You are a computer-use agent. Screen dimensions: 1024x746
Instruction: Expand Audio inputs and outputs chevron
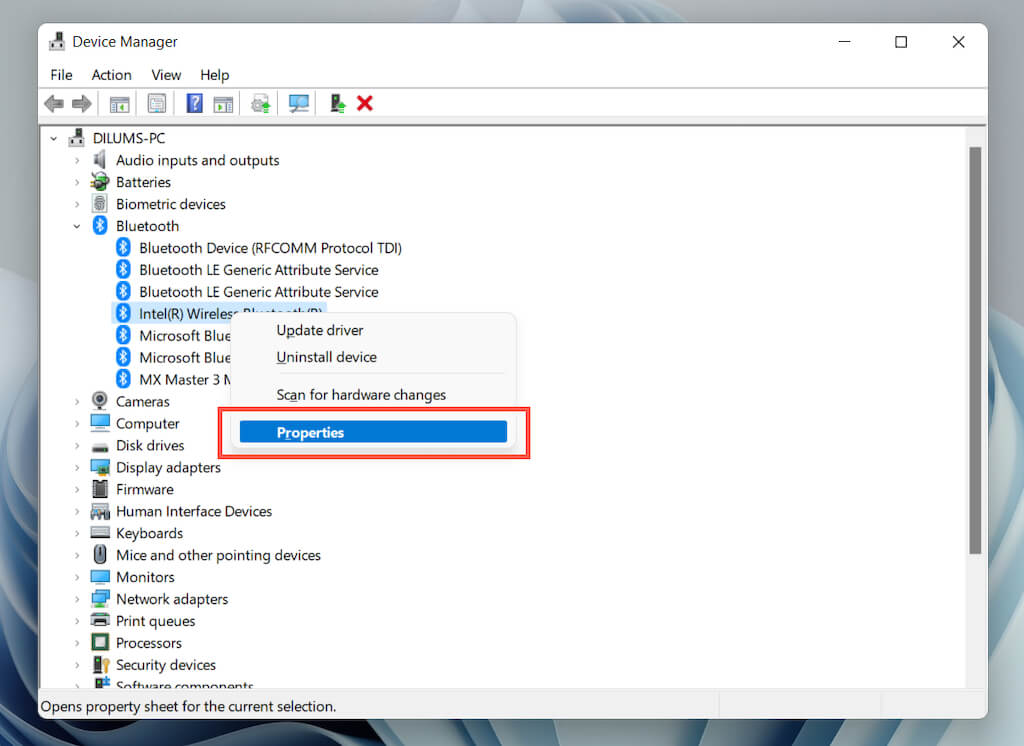77,161
